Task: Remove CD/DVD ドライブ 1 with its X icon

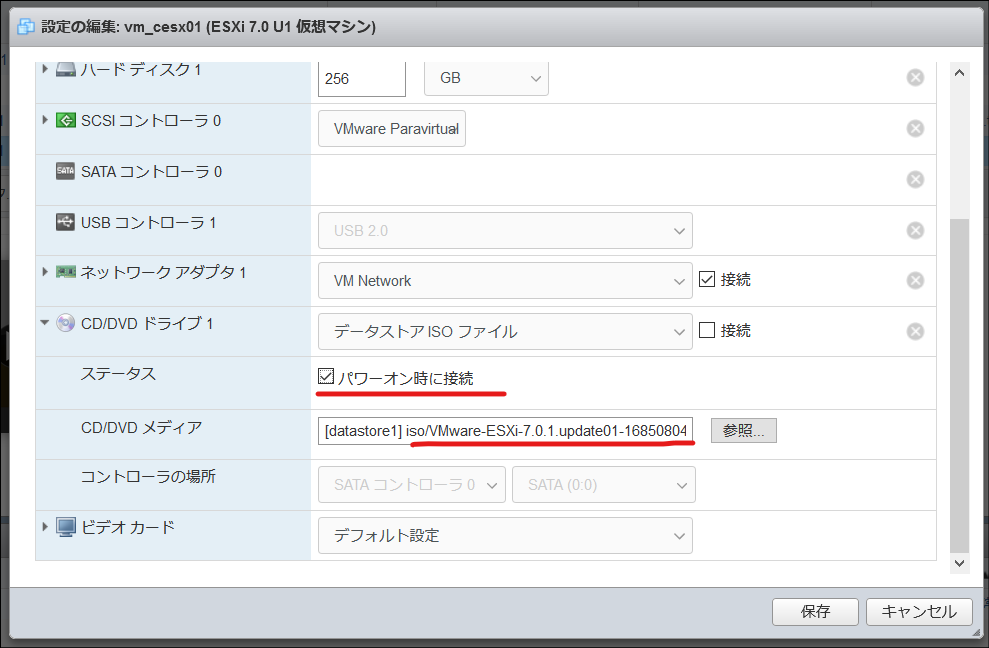Action: point(915,331)
